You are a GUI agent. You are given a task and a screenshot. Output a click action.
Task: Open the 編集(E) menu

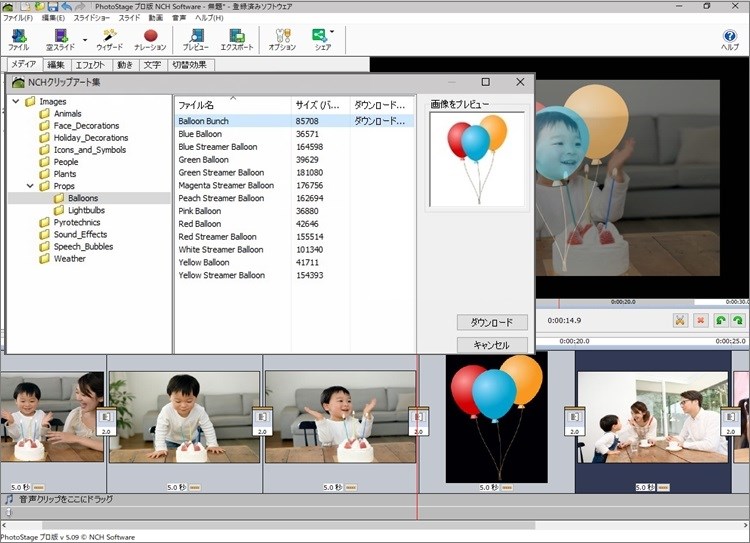point(53,18)
